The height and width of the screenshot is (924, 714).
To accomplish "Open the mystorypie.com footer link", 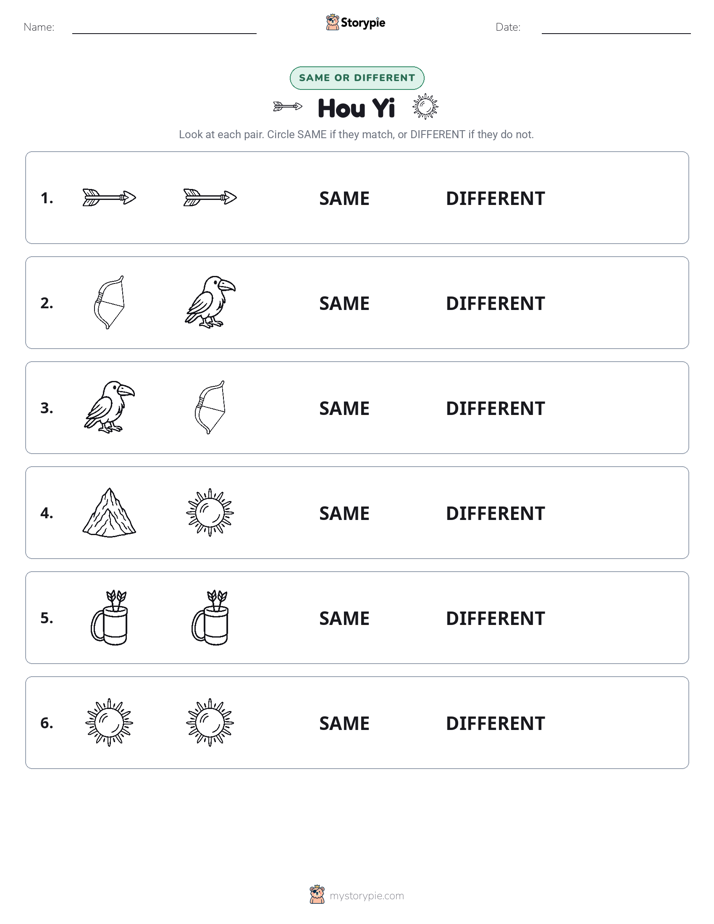I will click(357, 895).
